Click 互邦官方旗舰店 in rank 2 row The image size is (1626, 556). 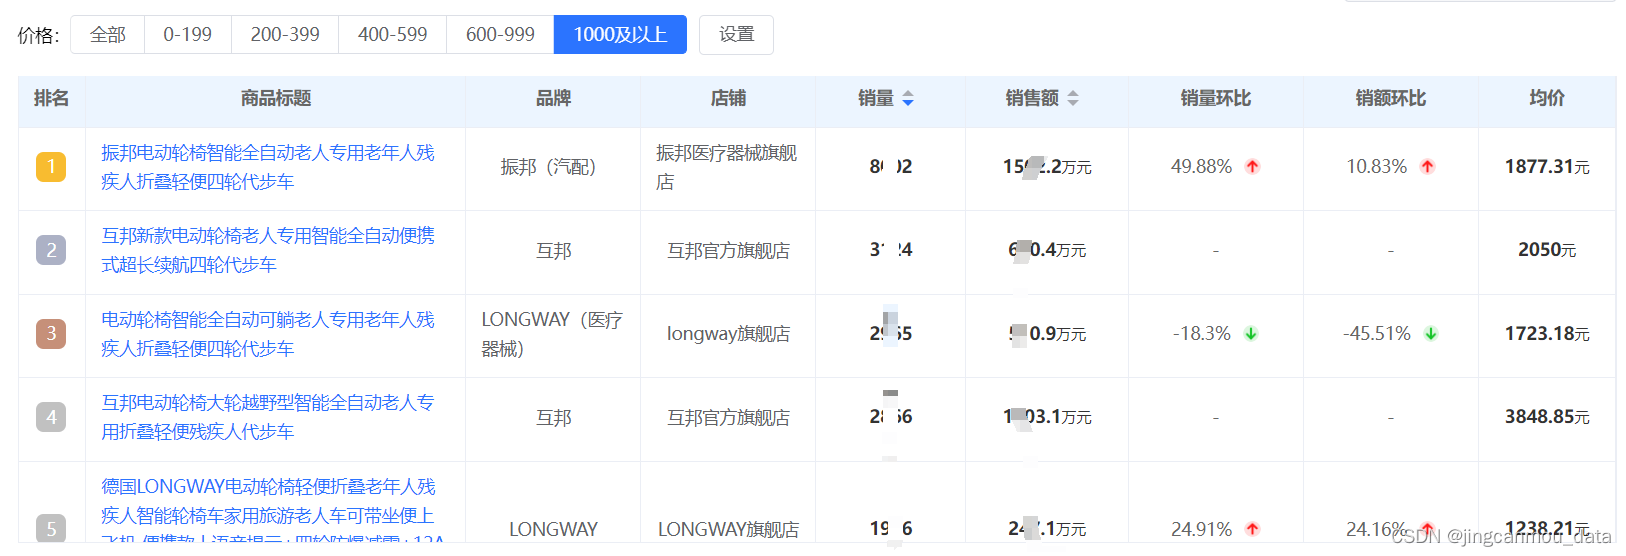pyautogui.click(x=728, y=250)
